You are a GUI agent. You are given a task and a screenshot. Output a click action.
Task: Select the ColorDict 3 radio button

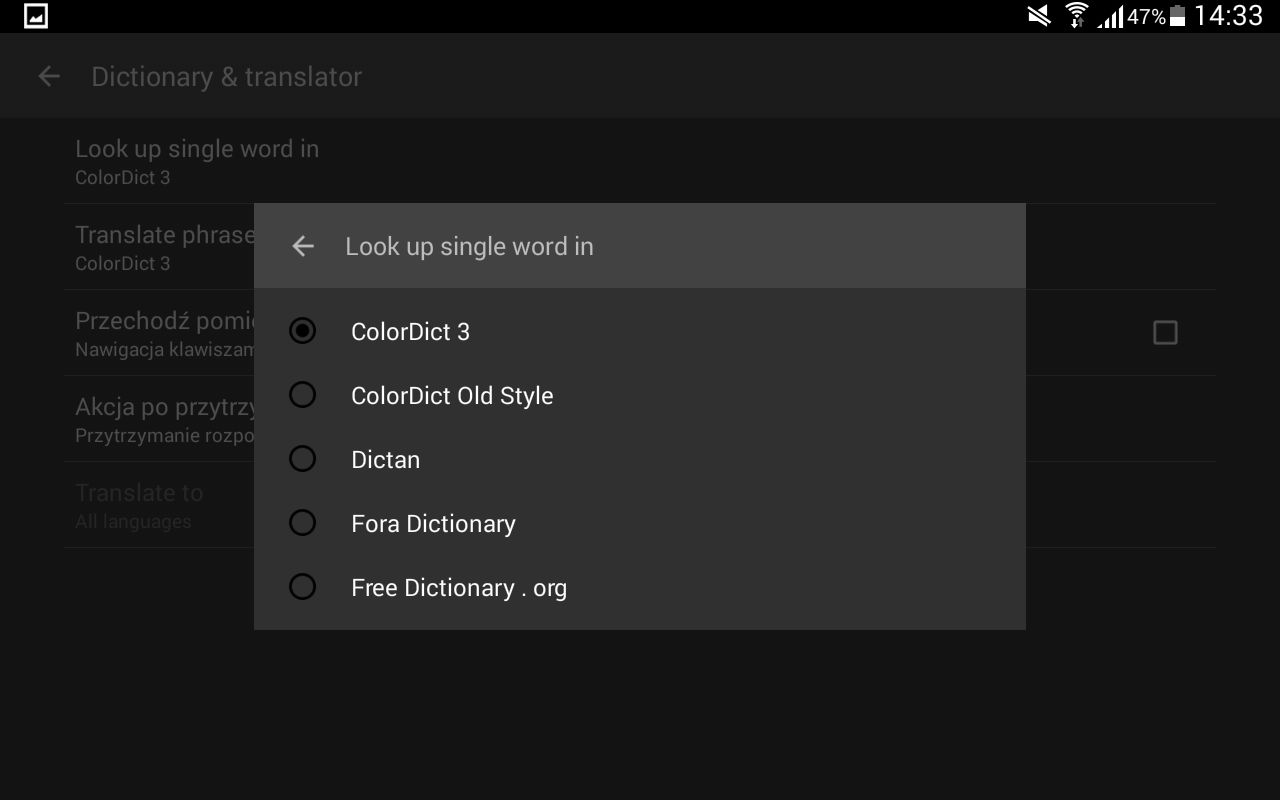(x=302, y=331)
